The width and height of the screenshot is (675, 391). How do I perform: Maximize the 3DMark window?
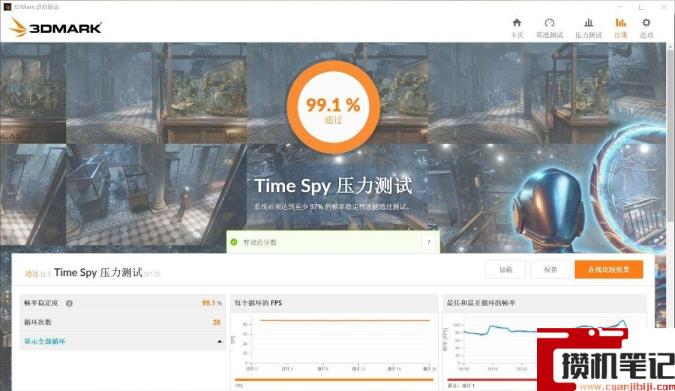[641, 6]
